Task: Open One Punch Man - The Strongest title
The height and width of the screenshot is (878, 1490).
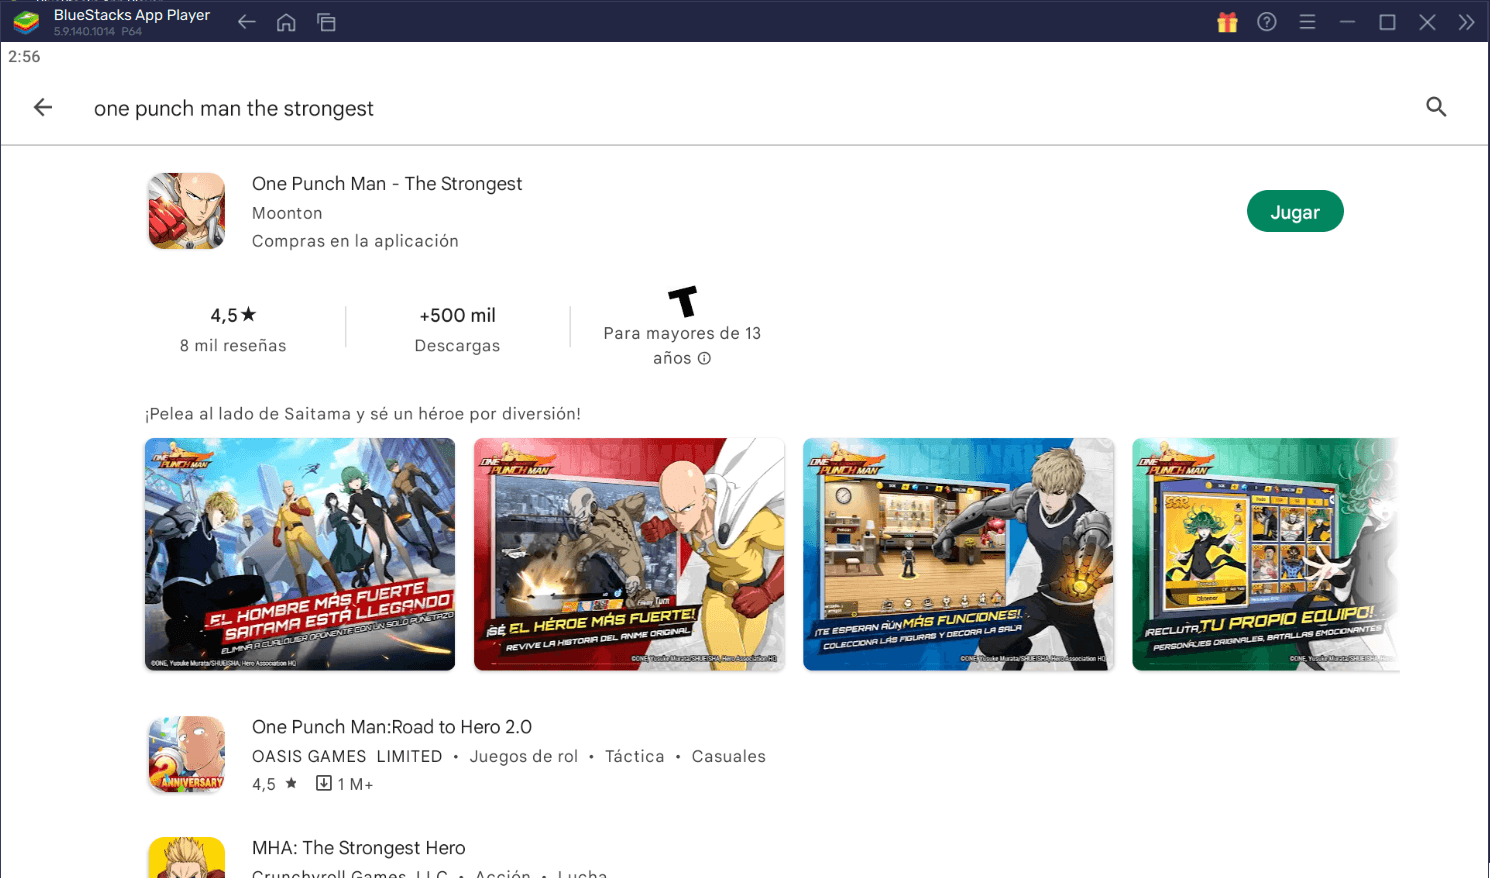Action: click(387, 183)
